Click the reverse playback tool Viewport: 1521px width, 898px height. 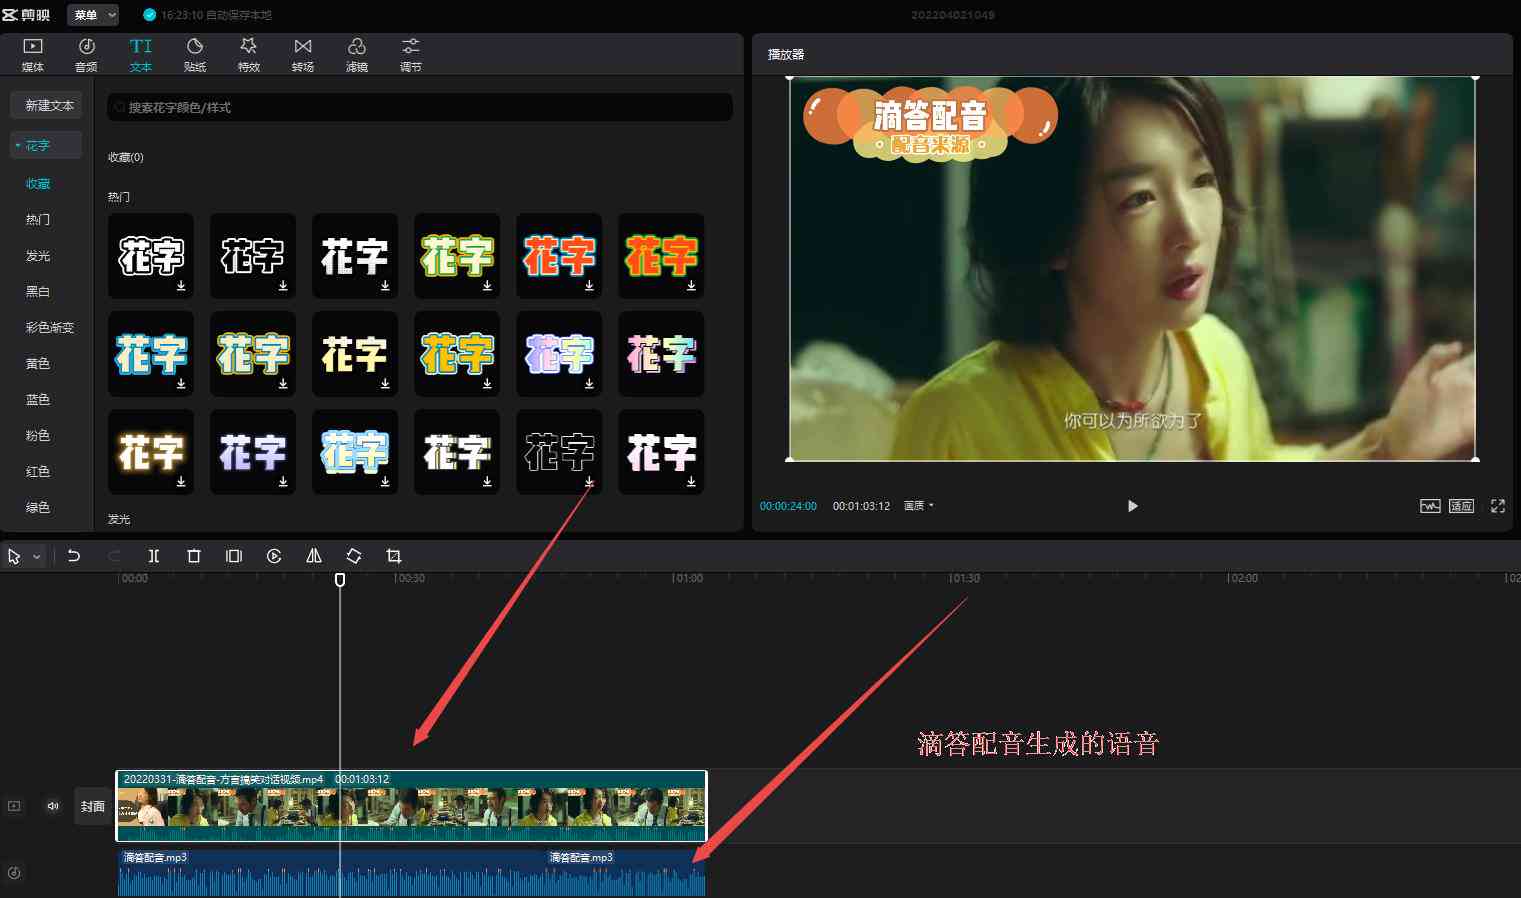tap(274, 556)
